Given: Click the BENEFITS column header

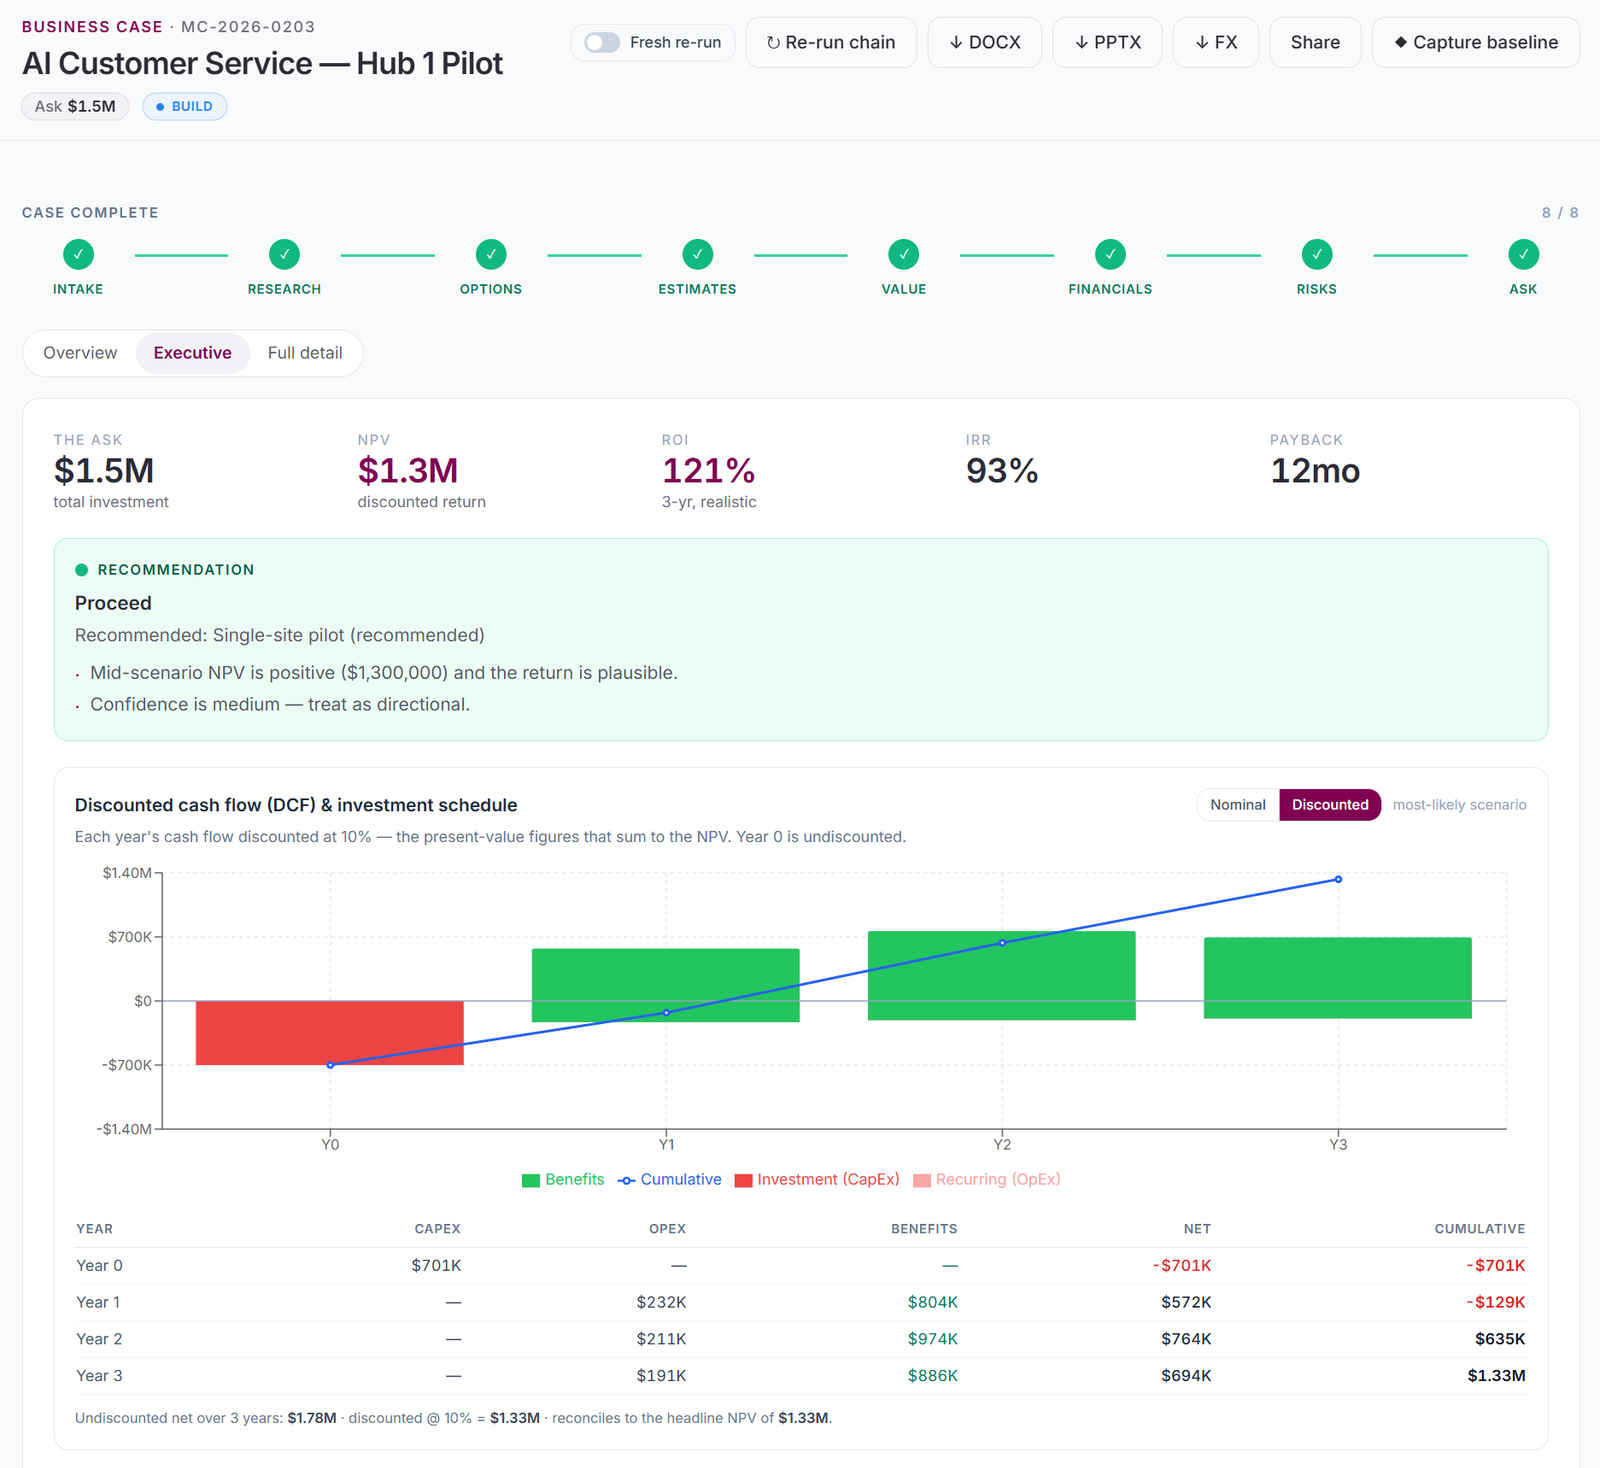Looking at the screenshot, I should coord(924,1229).
